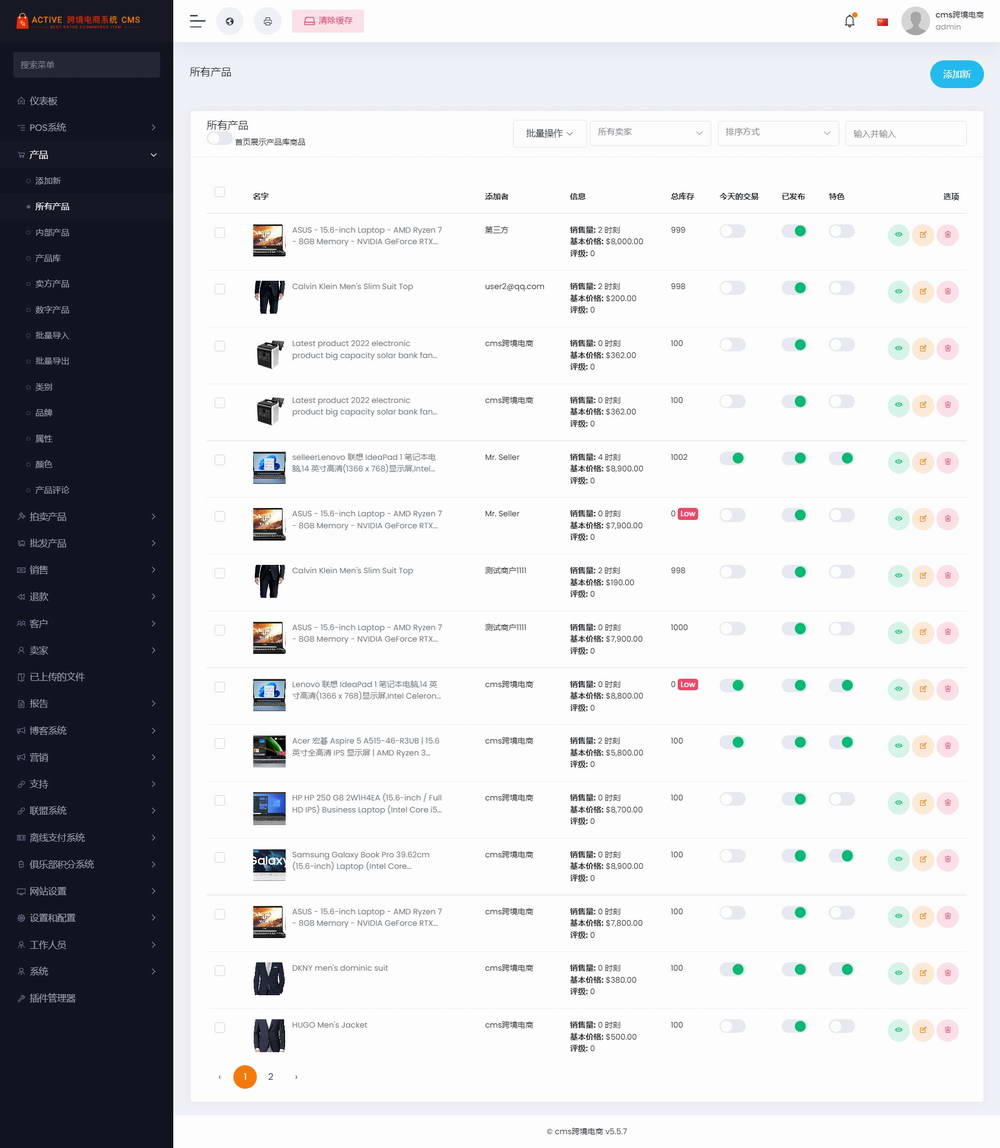
Task: Edit the HUGO Men's Jacket product
Action: [x=923, y=1030]
